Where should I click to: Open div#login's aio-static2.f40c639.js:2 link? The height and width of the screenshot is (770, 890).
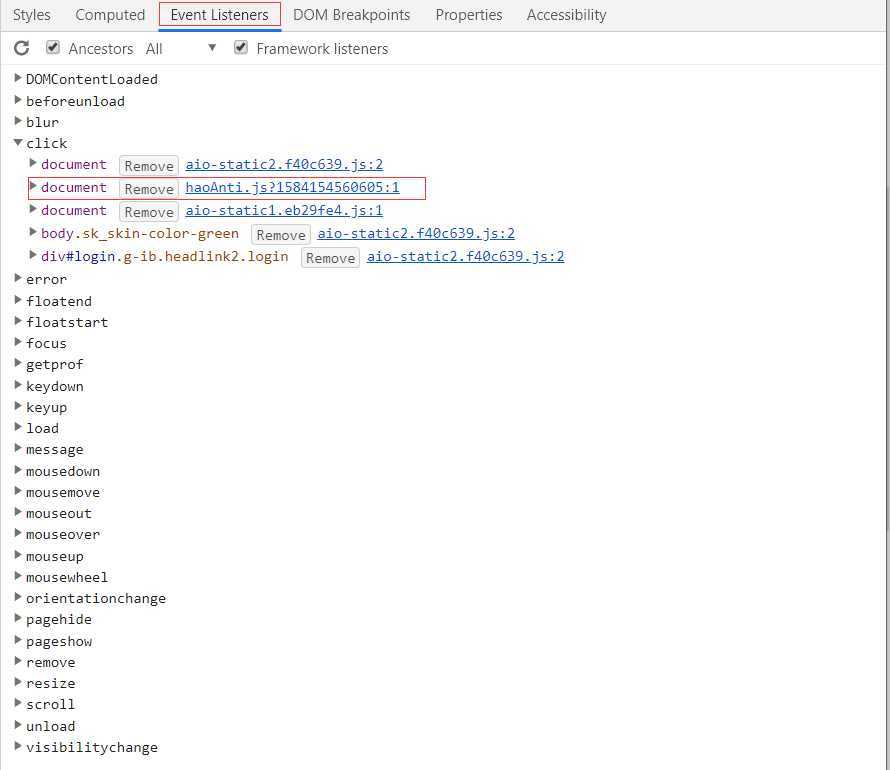point(465,256)
